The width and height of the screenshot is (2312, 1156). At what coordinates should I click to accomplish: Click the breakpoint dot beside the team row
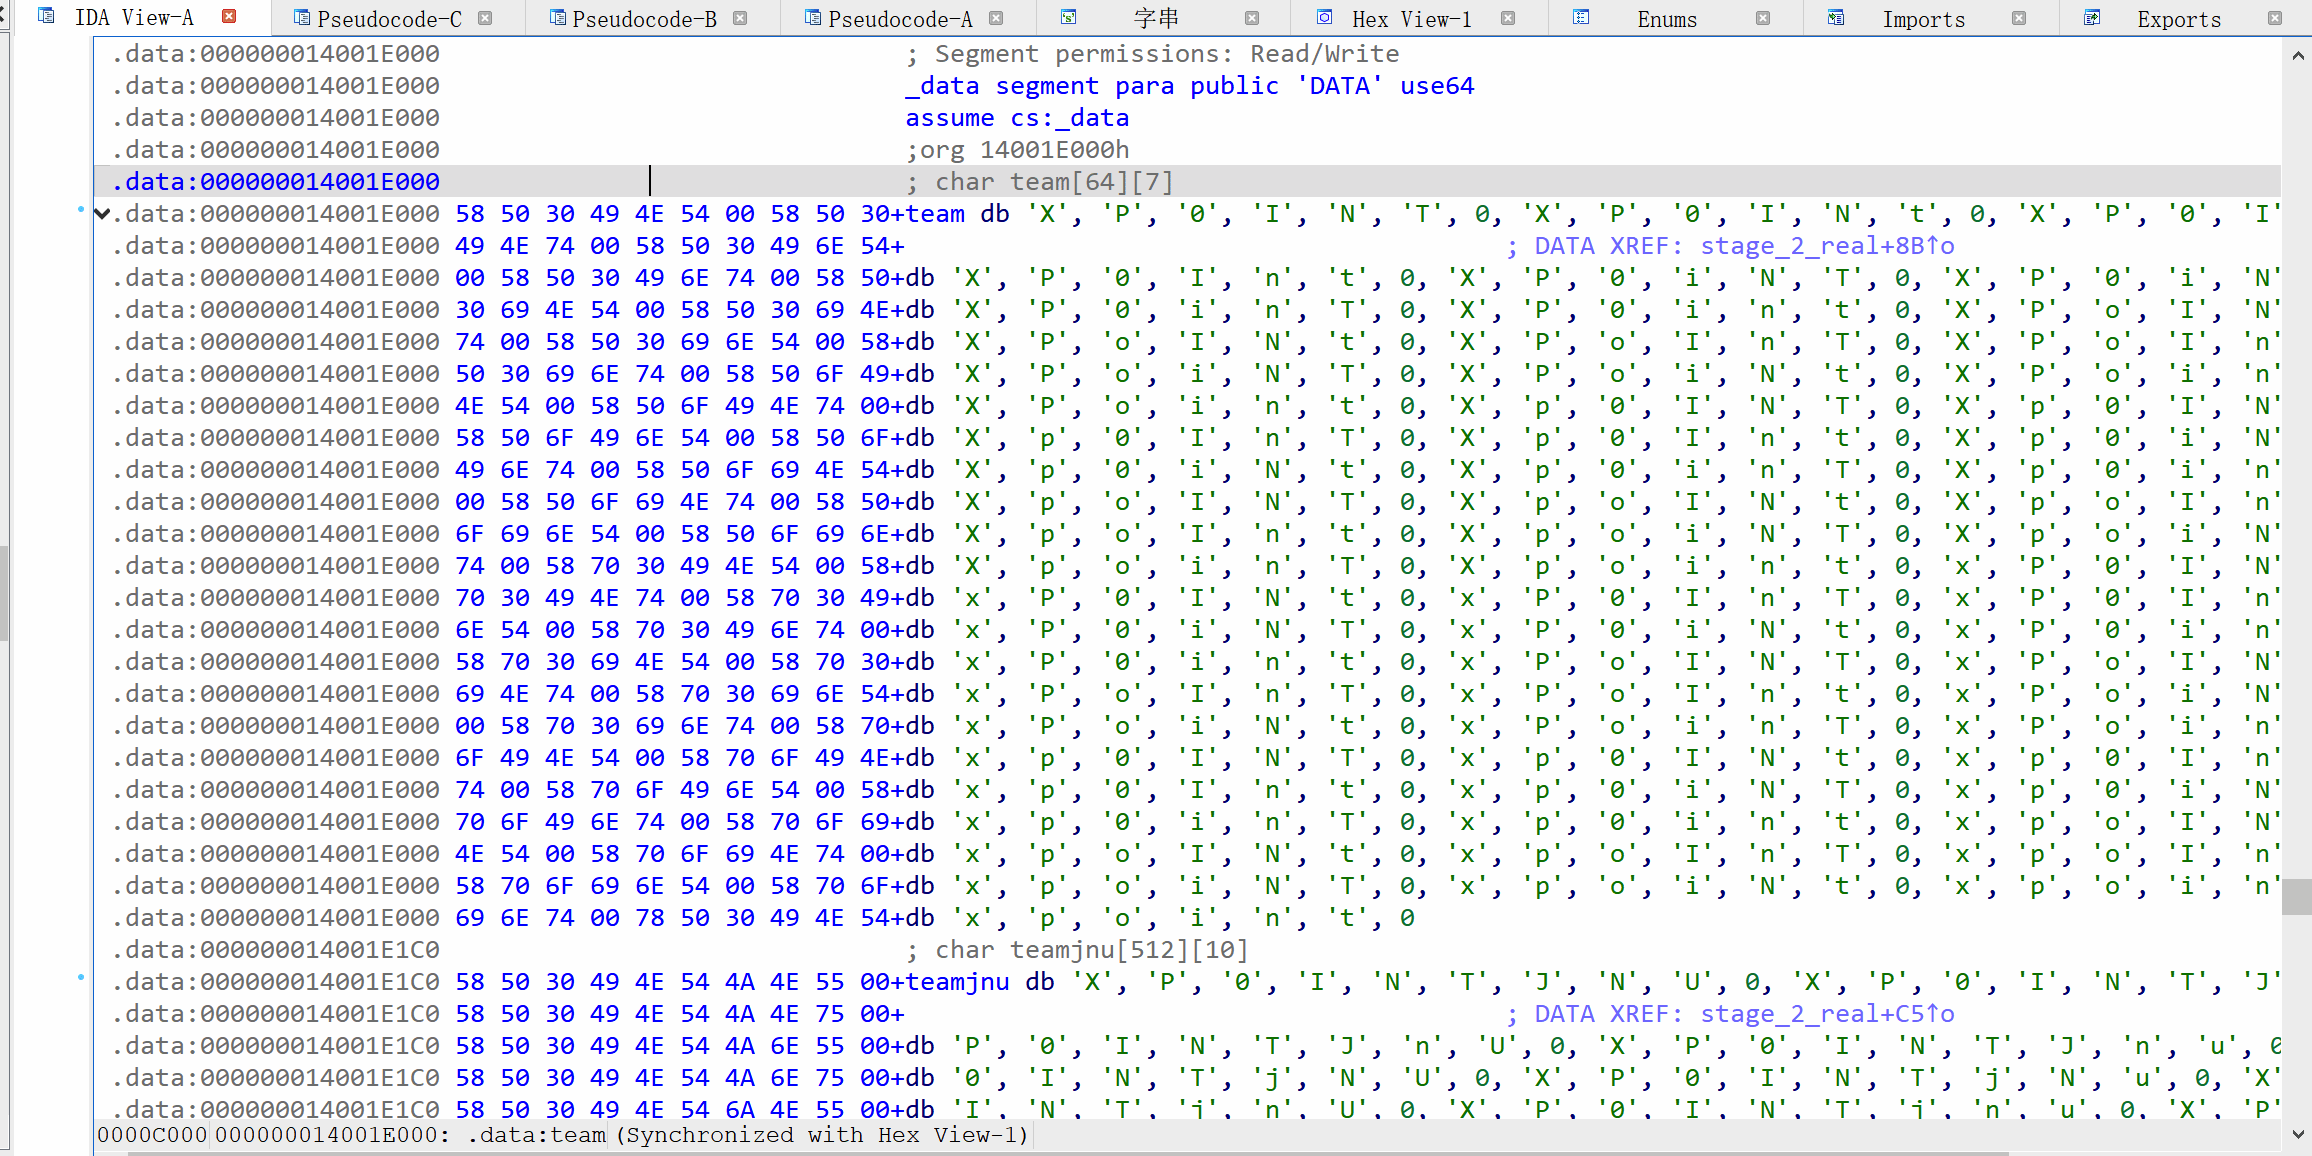[80, 210]
